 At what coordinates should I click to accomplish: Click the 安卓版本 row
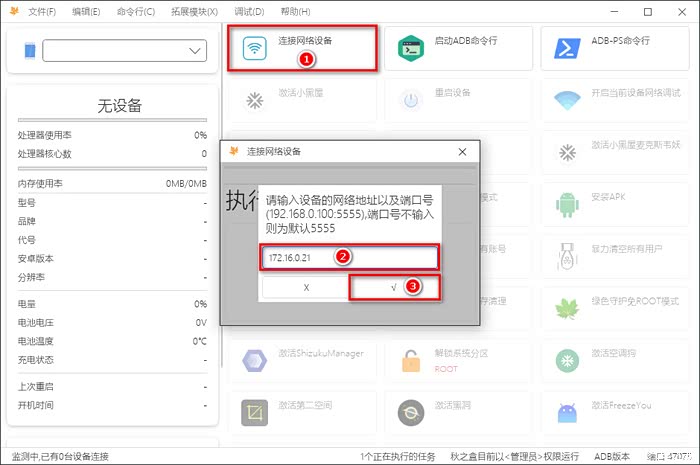[x=112, y=258]
